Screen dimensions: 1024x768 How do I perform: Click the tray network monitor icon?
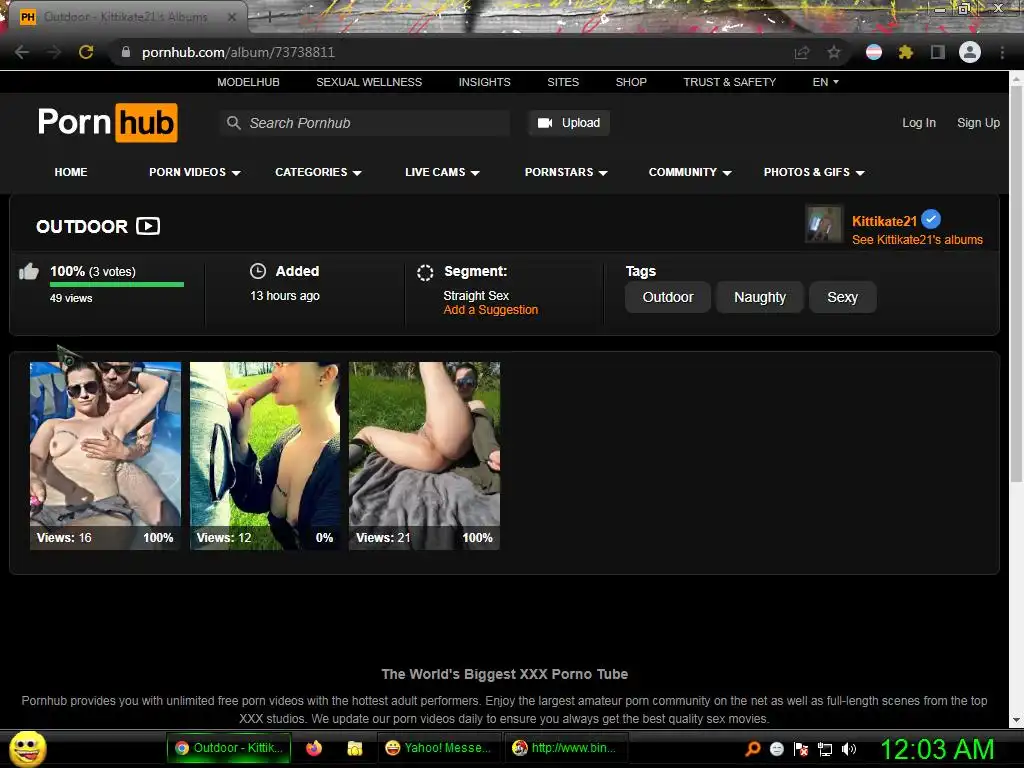[x=825, y=749]
